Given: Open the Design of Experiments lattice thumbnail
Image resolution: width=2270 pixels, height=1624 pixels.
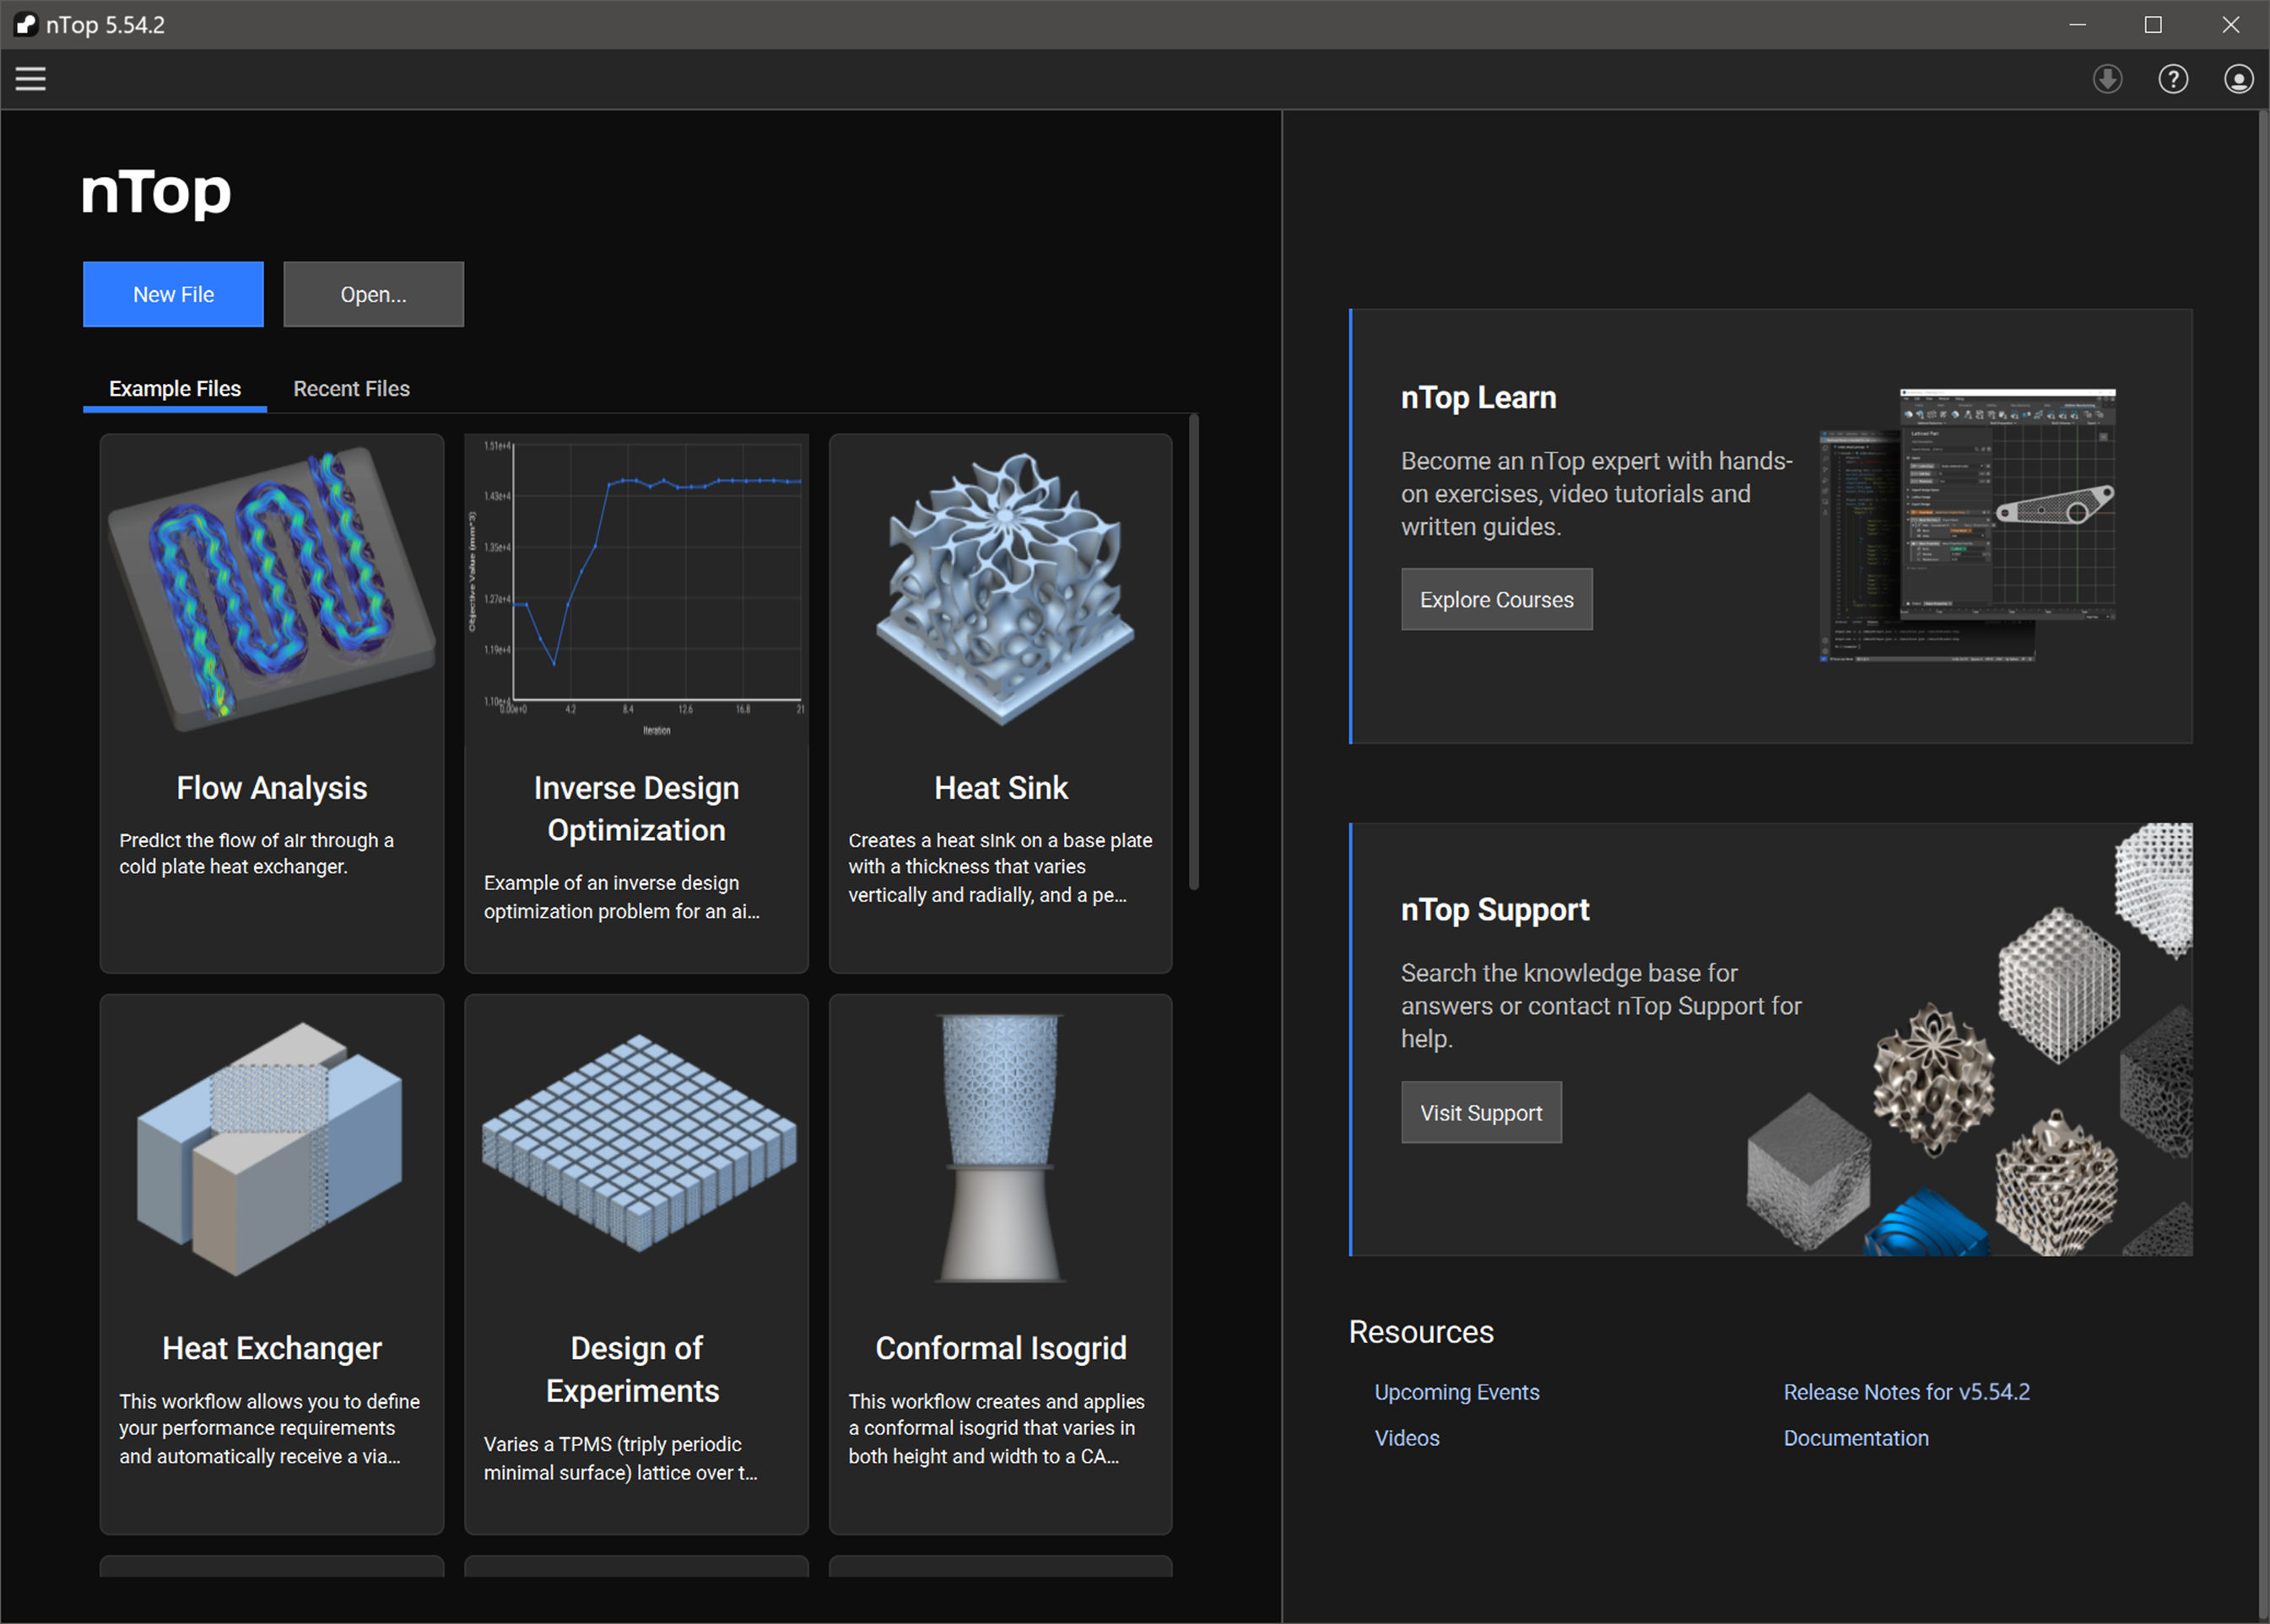Looking at the screenshot, I should coord(638,1142).
